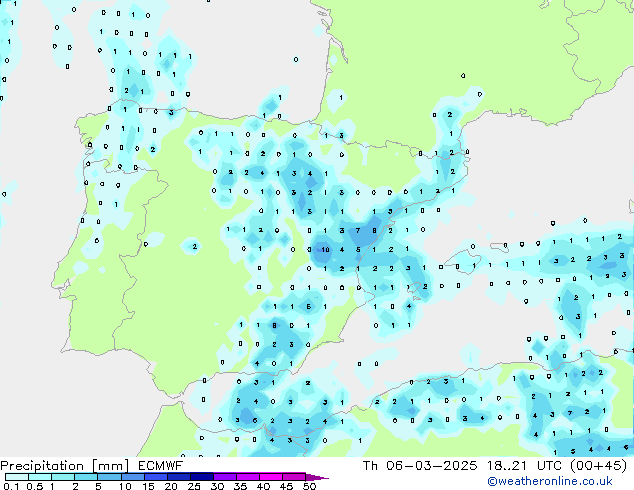Click the 'ECMWF' model label
Image resolution: width=634 pixels, height=490 pixels.
161,466
